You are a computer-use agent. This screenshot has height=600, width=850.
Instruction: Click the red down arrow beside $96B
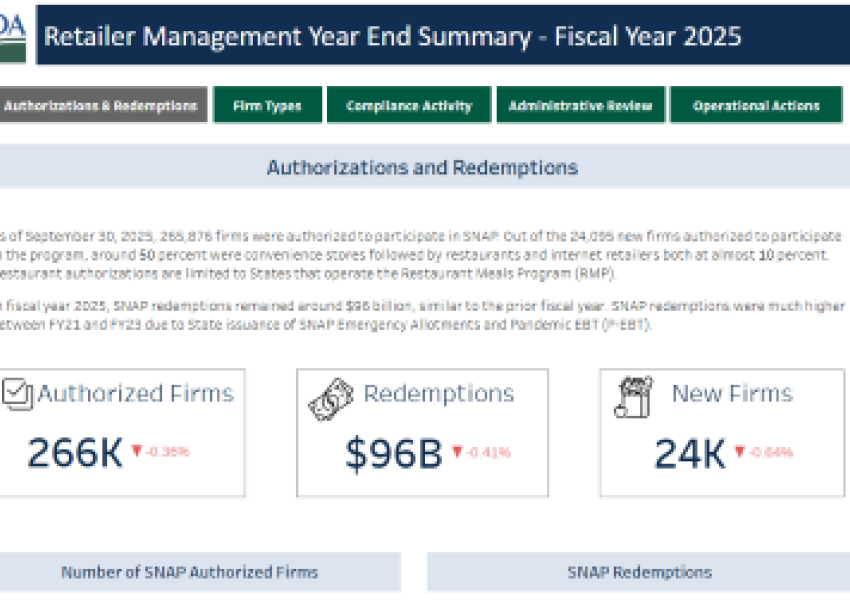[x=457, y=451]
